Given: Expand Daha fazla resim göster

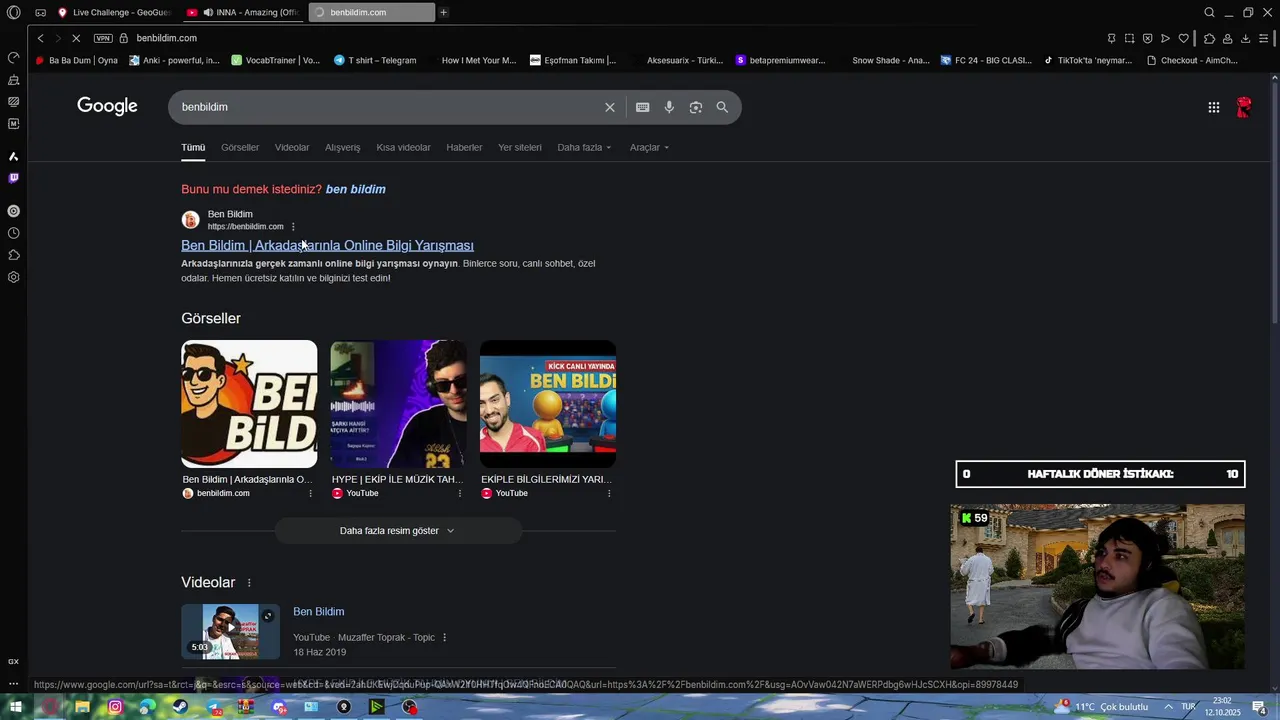Looking at the screenshot, I should point(398,531).
